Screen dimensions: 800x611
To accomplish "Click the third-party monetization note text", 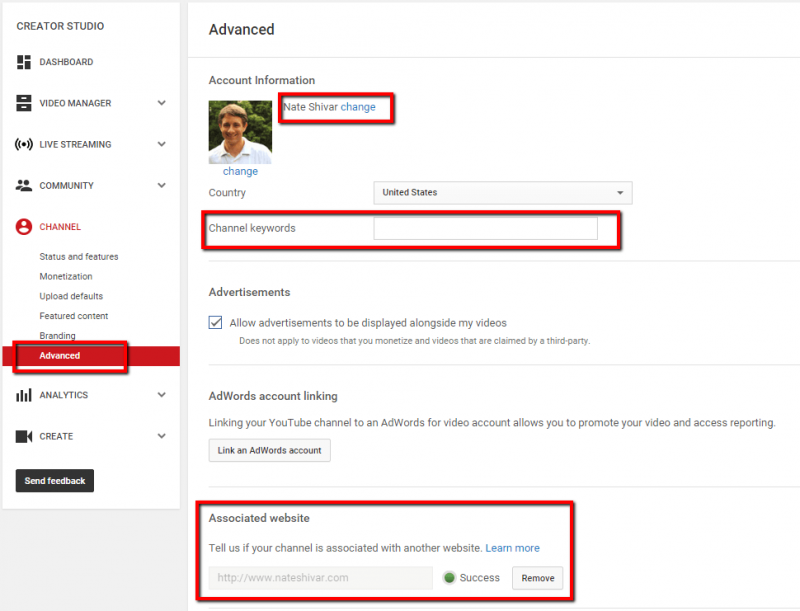I will pos(414,341).
